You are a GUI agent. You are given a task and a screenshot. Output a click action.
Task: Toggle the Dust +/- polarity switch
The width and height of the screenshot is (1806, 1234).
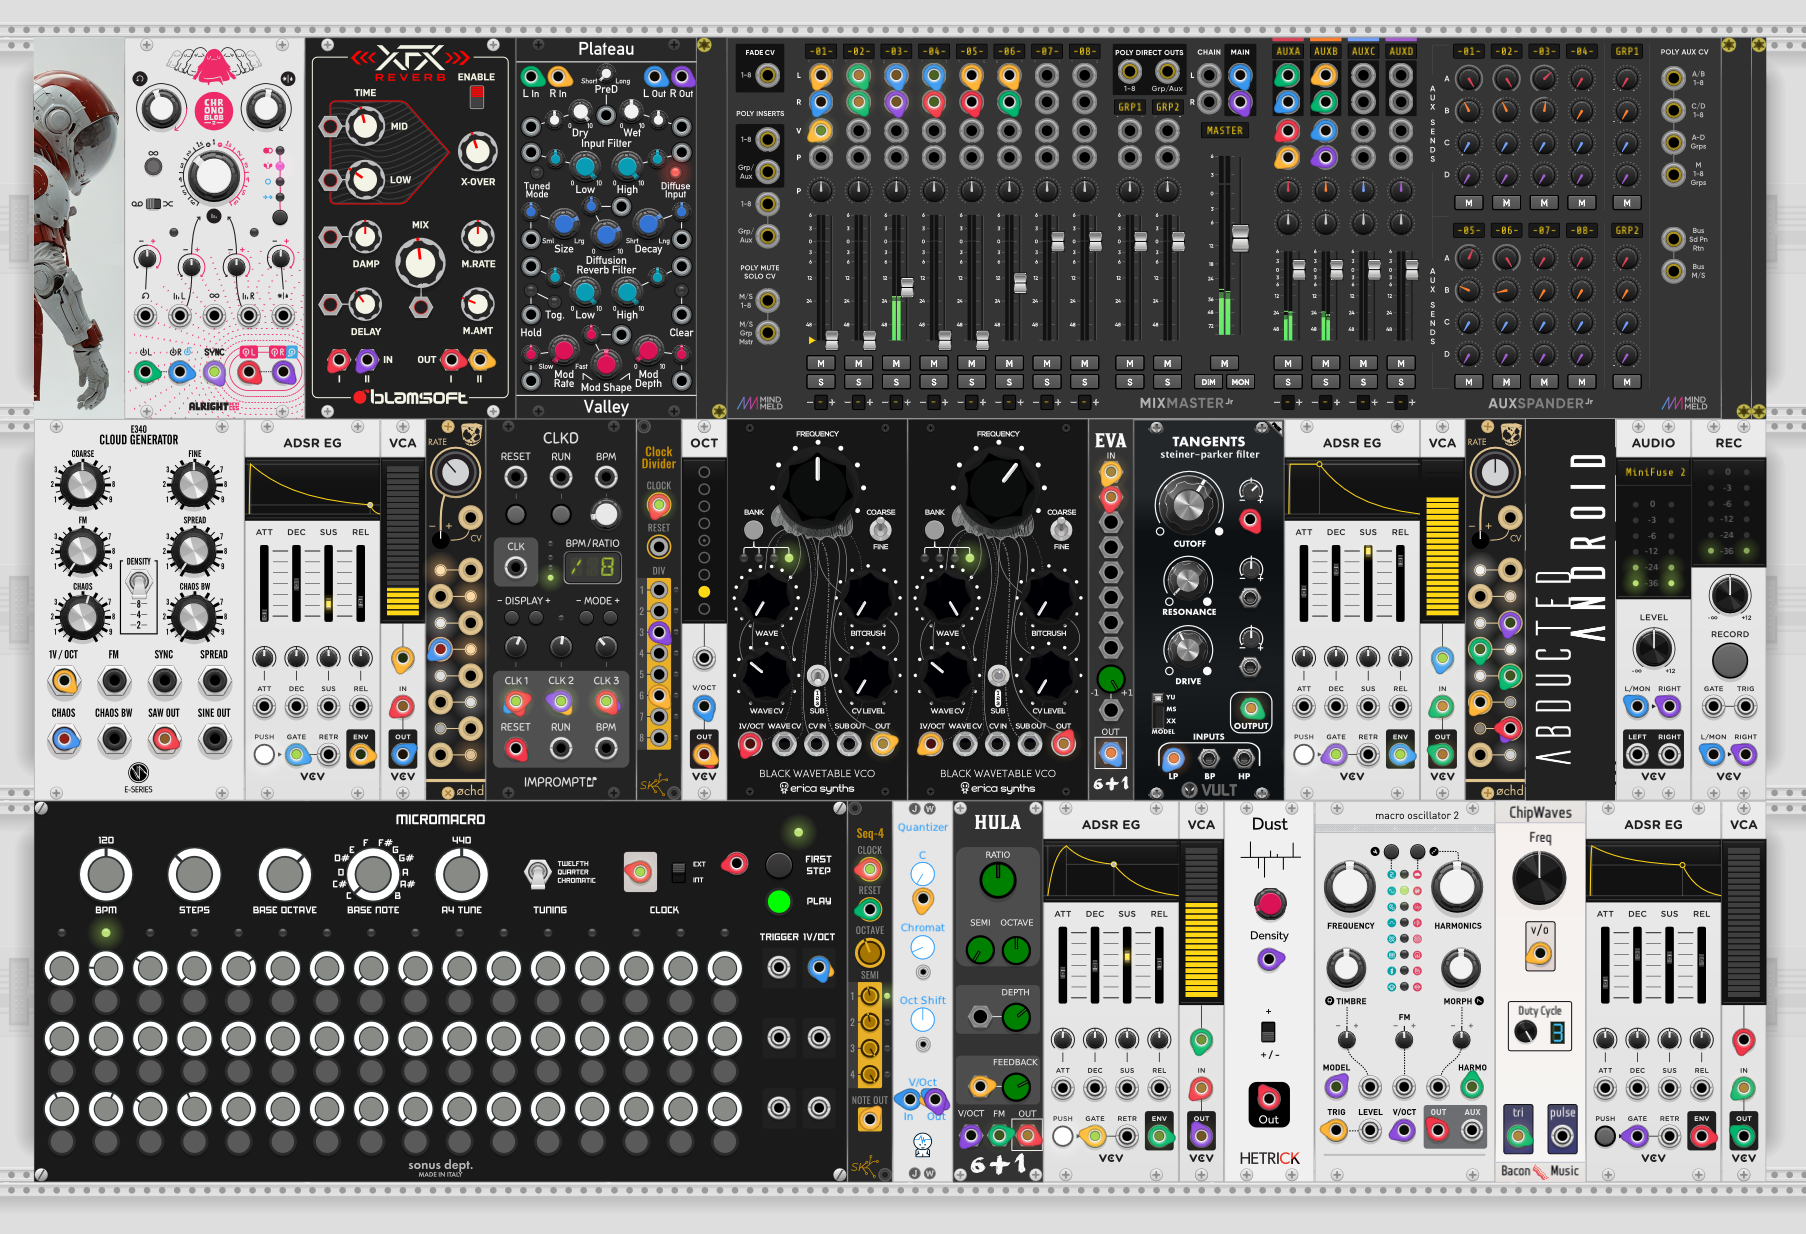coord(1268,1031)
